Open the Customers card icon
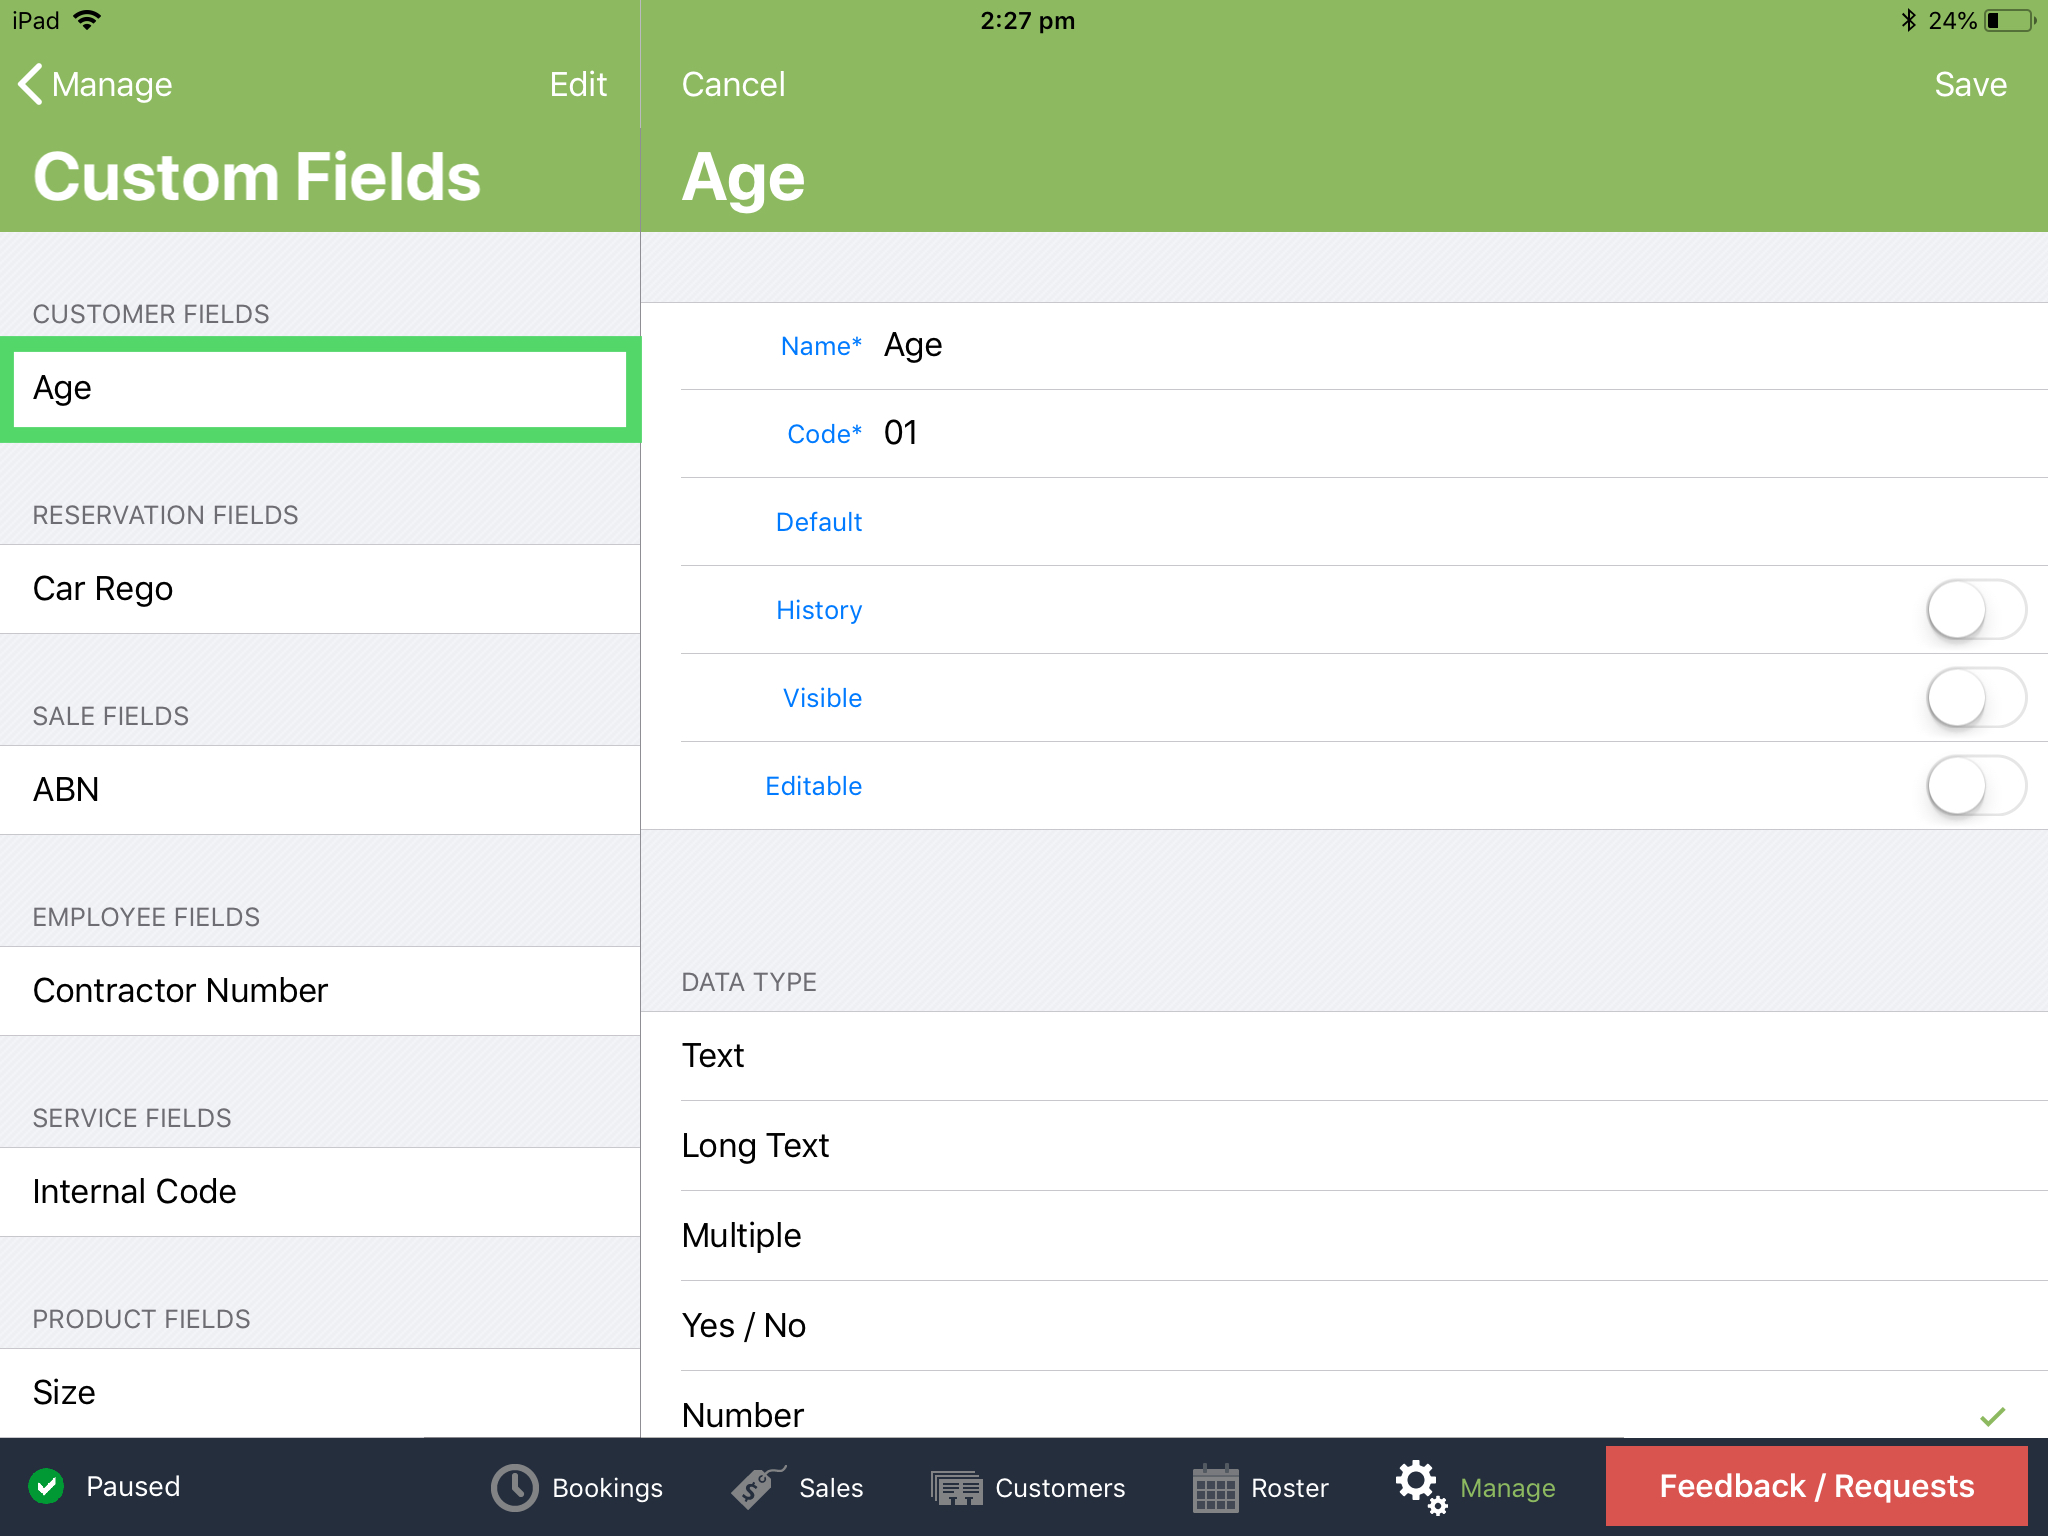The image size is (2048, 1536). click(957, 1488)
